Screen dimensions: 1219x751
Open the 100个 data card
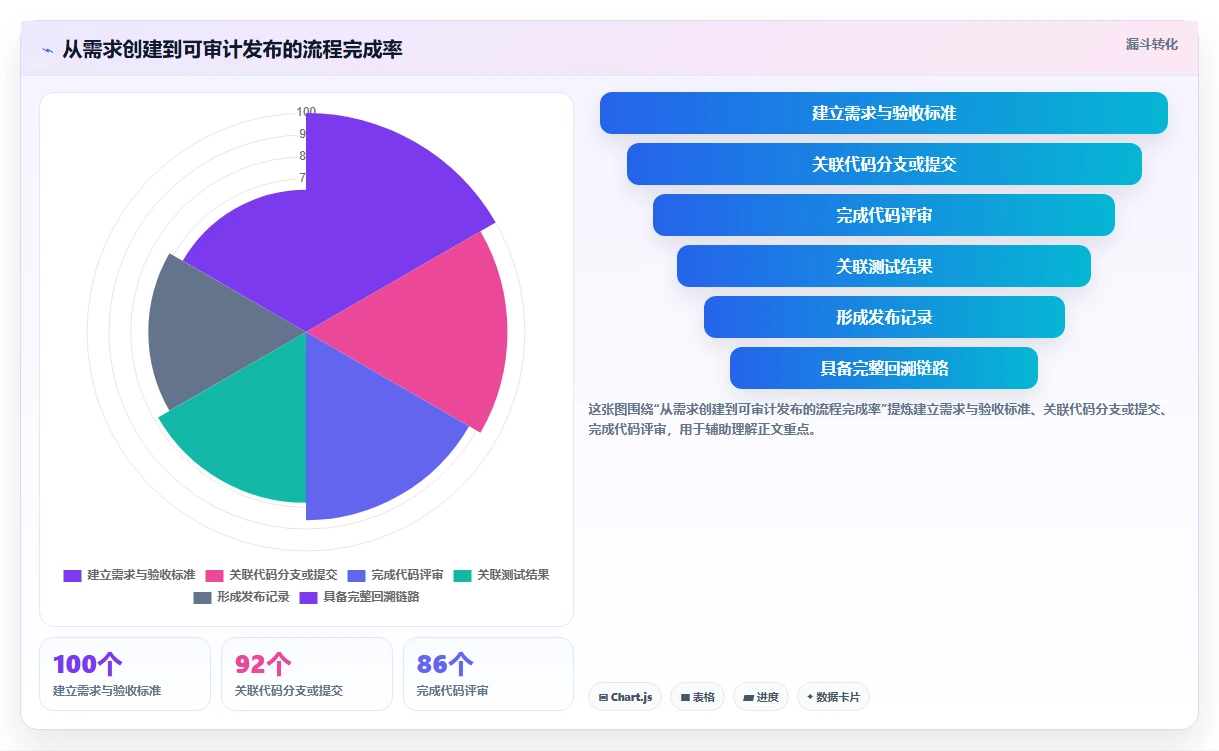point(125,674)
